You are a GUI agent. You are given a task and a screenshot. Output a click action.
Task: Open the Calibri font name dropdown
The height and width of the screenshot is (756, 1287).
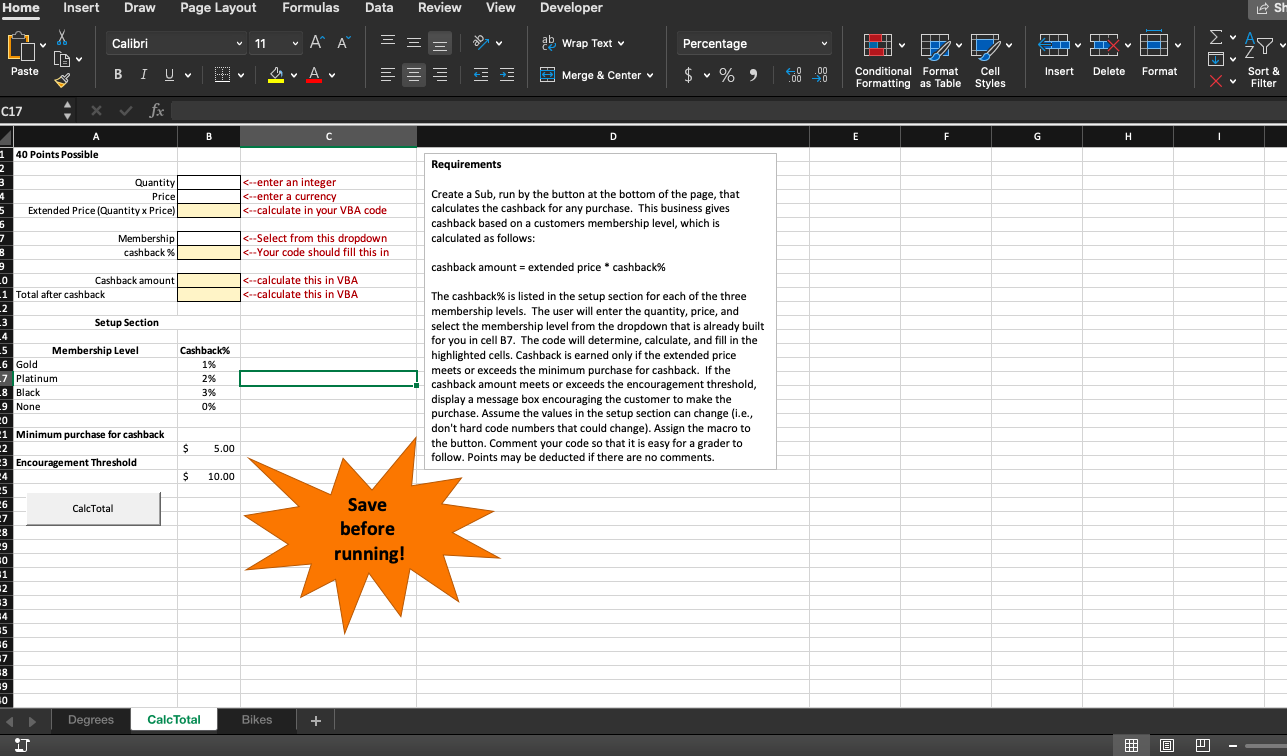pos(239,44)
